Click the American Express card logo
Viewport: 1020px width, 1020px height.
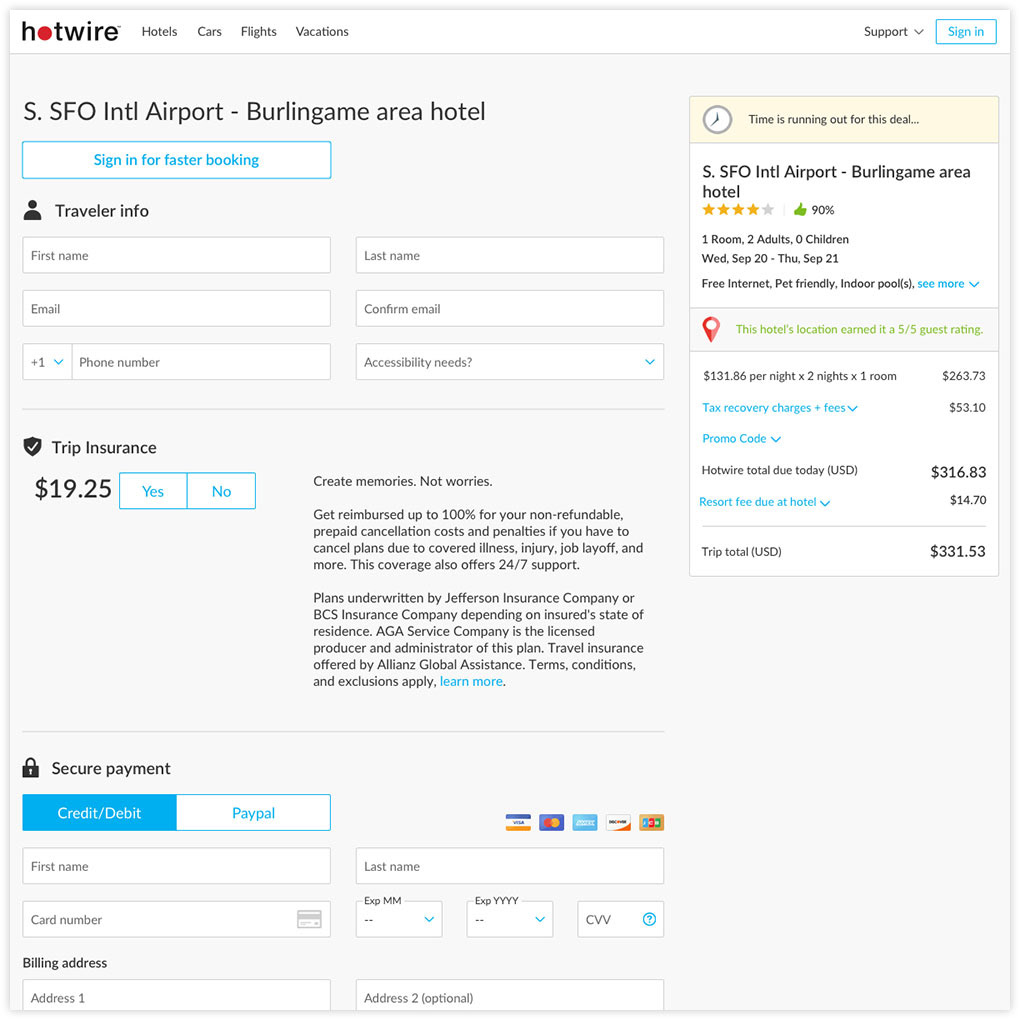(x=585, y=822)
